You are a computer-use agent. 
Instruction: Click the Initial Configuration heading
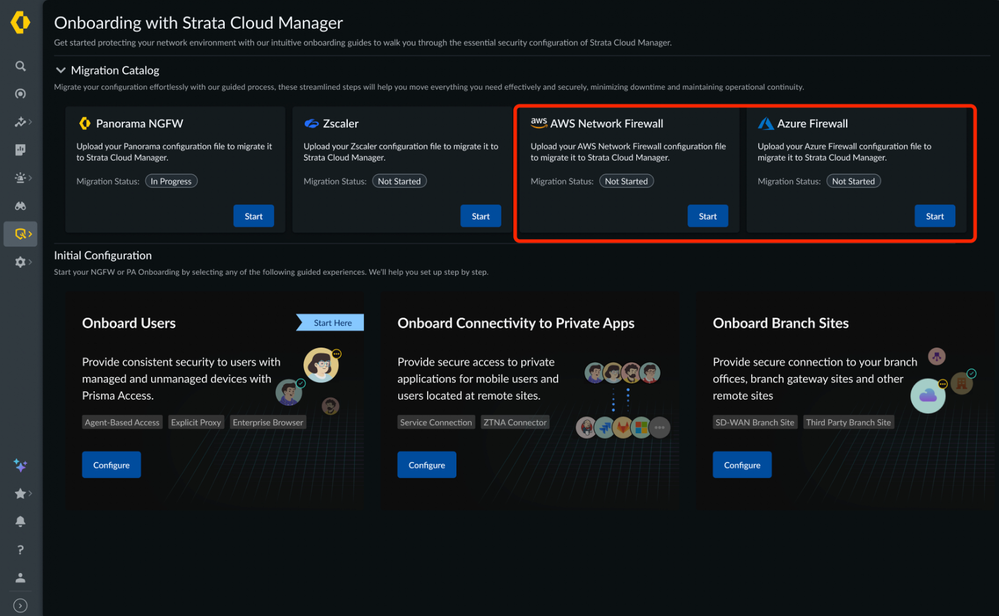pos(103,255)
